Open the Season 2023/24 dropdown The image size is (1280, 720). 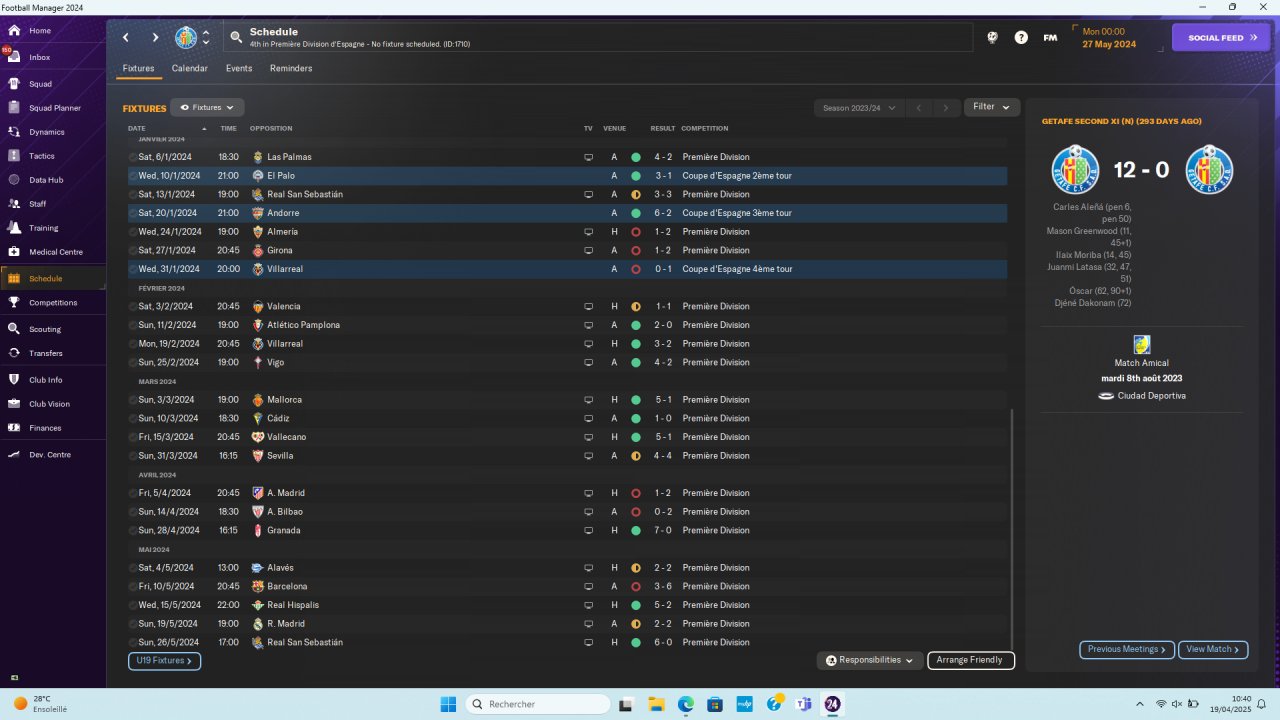[858, 107]
